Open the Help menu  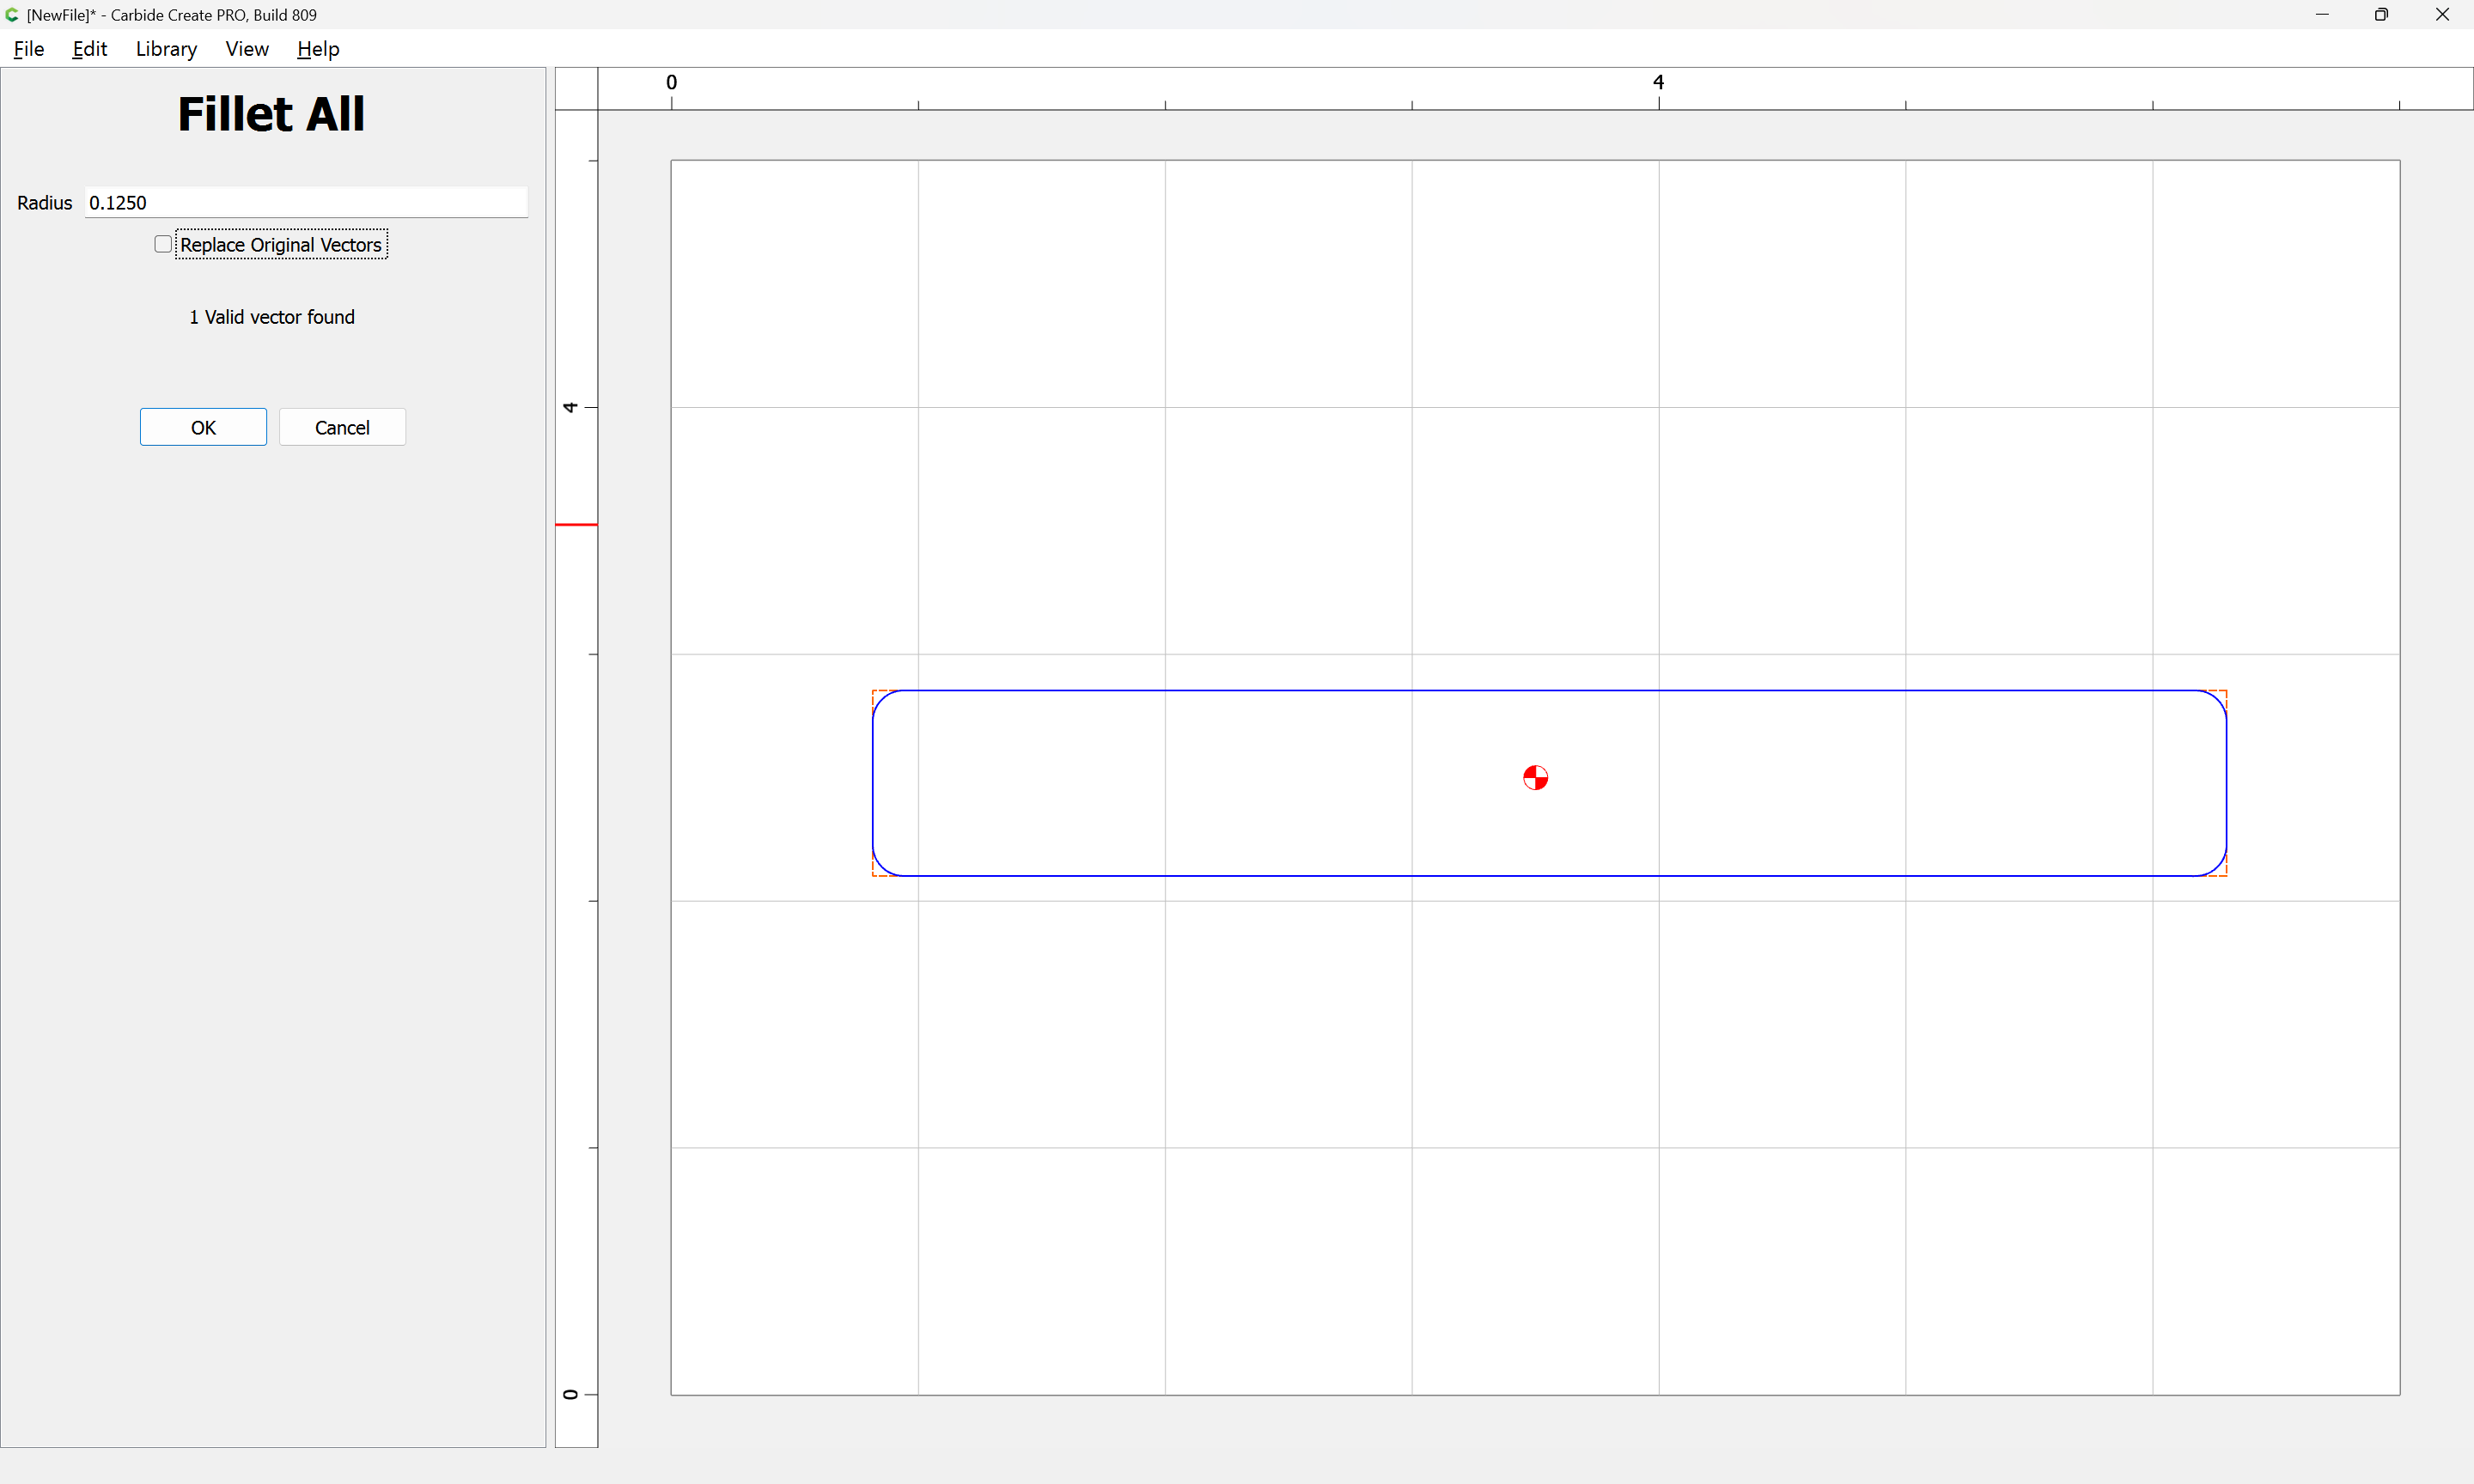[318, 49]
